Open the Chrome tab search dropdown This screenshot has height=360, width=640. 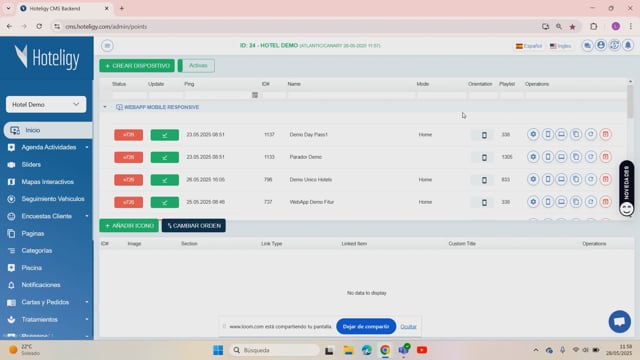[8, 8]
